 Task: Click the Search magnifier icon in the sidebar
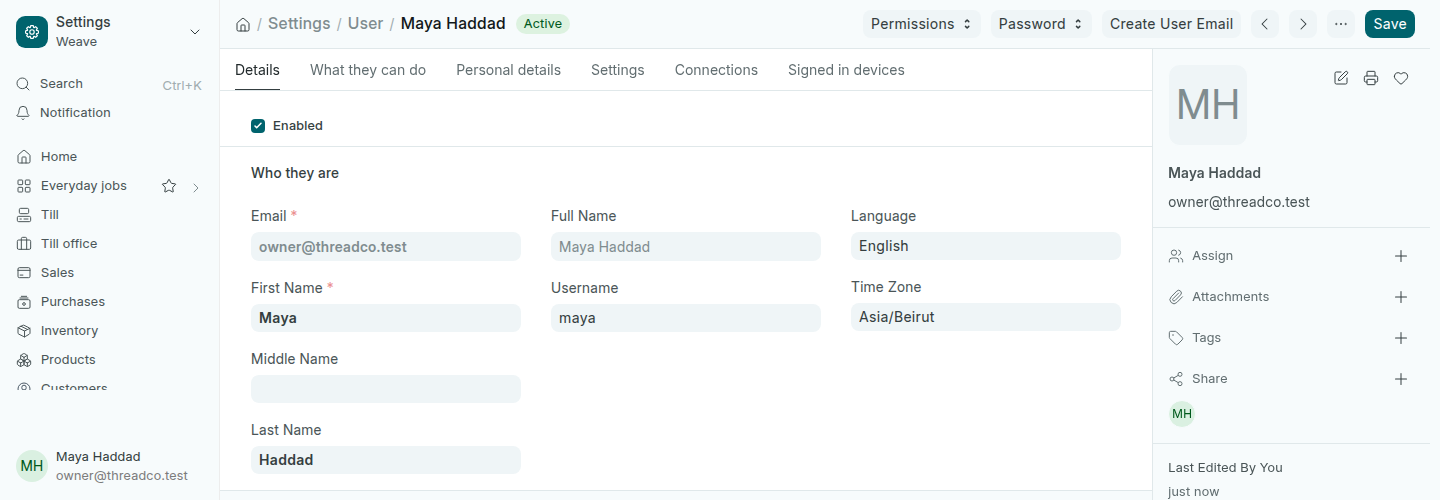pyautogui.click(x=23, y=84)
